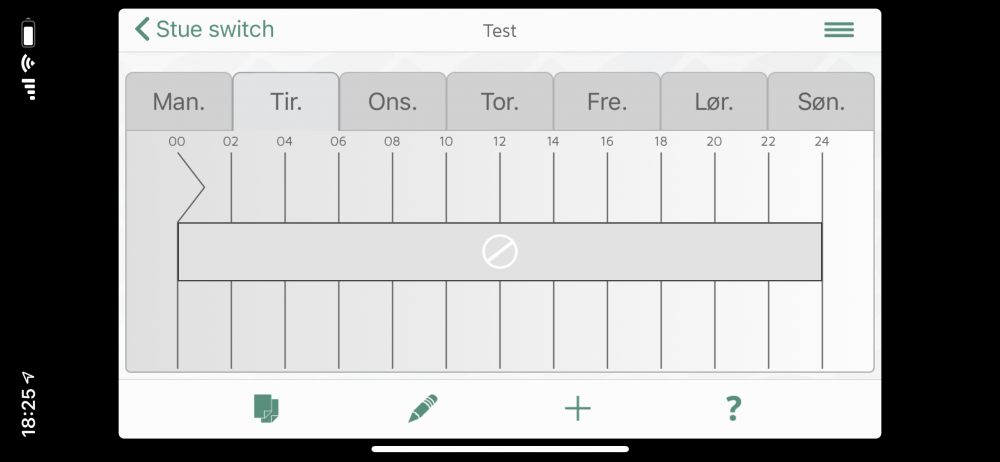Open the hamburger menu
This screenshot has height=462, width=1000.
pyautogui.click(x=839, y=30)
